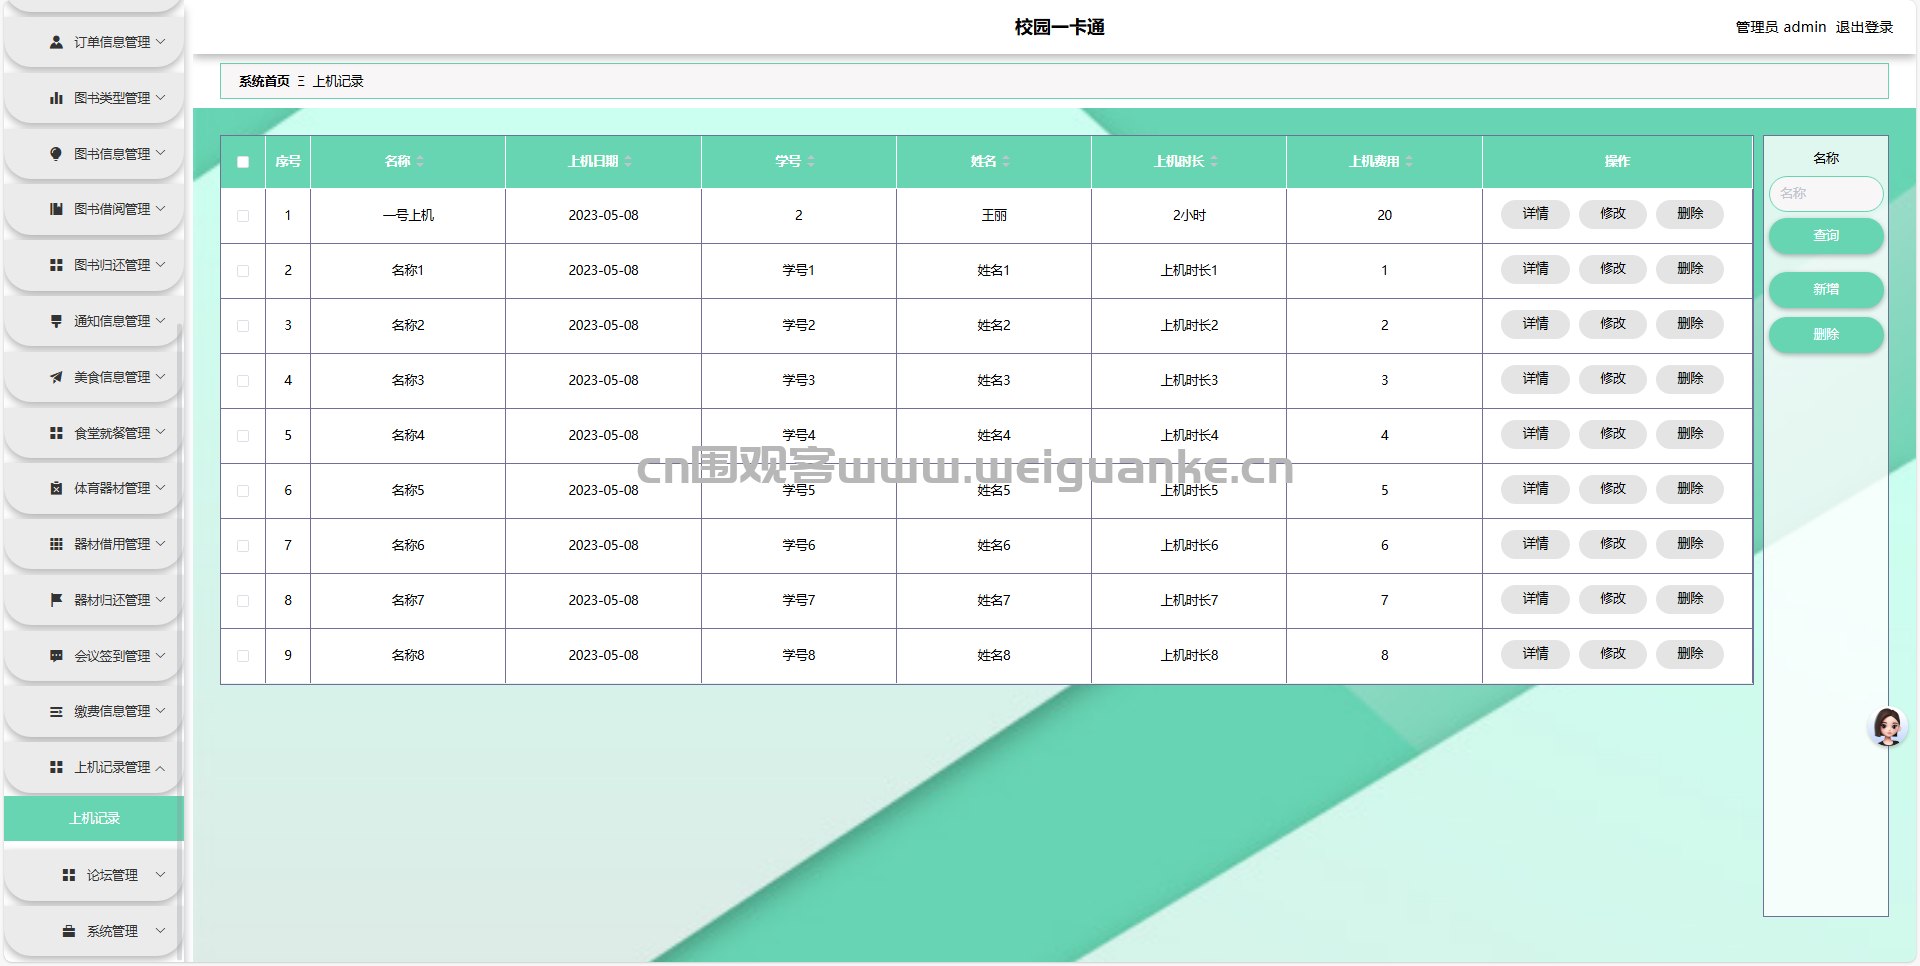Click 管理员 admin label
The width and height of the screenshot is (1920, 966).
[x=1780, y=27]
